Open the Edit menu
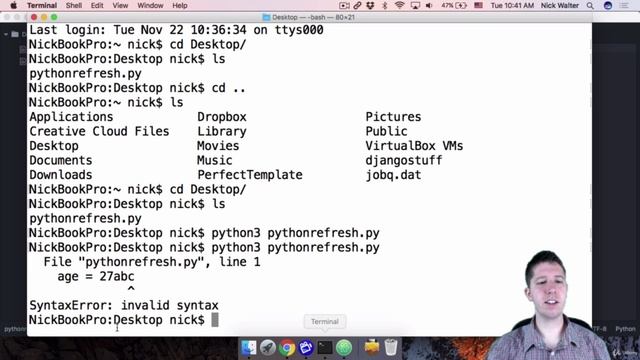640x360 pixels. [x=97, y=5]
